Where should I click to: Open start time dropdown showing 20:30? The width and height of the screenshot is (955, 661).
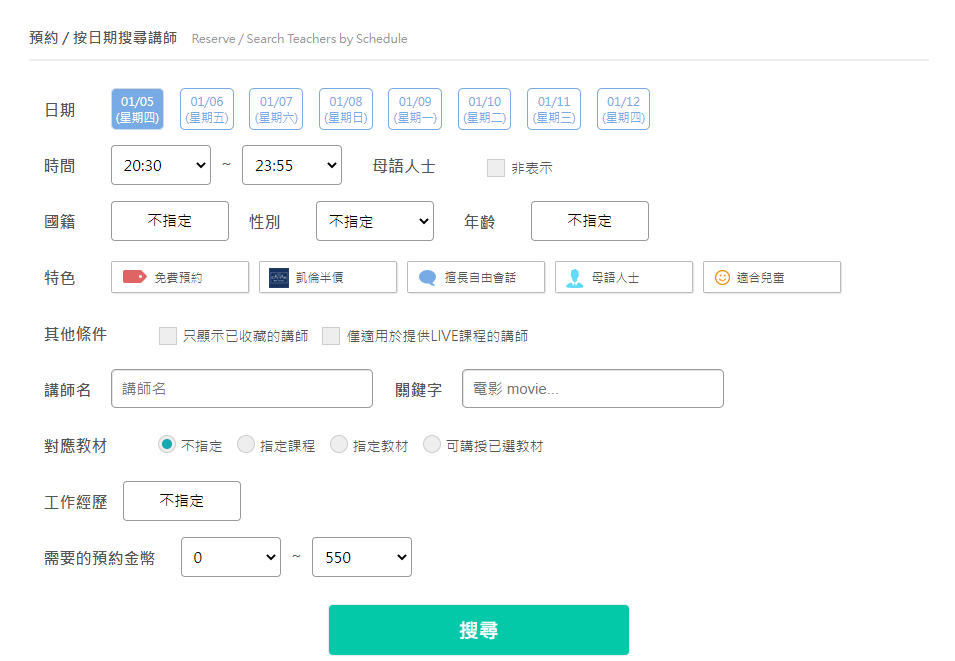click(x=161, y=165)
